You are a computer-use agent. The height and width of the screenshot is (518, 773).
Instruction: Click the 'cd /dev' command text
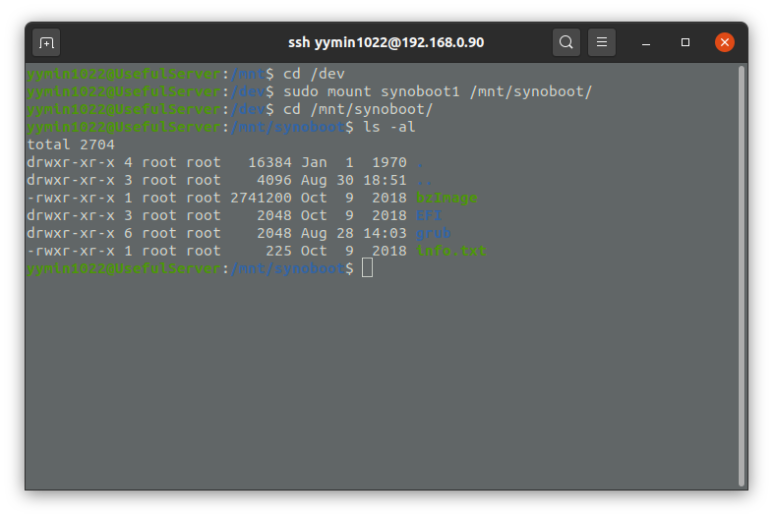tap(314, 74)
